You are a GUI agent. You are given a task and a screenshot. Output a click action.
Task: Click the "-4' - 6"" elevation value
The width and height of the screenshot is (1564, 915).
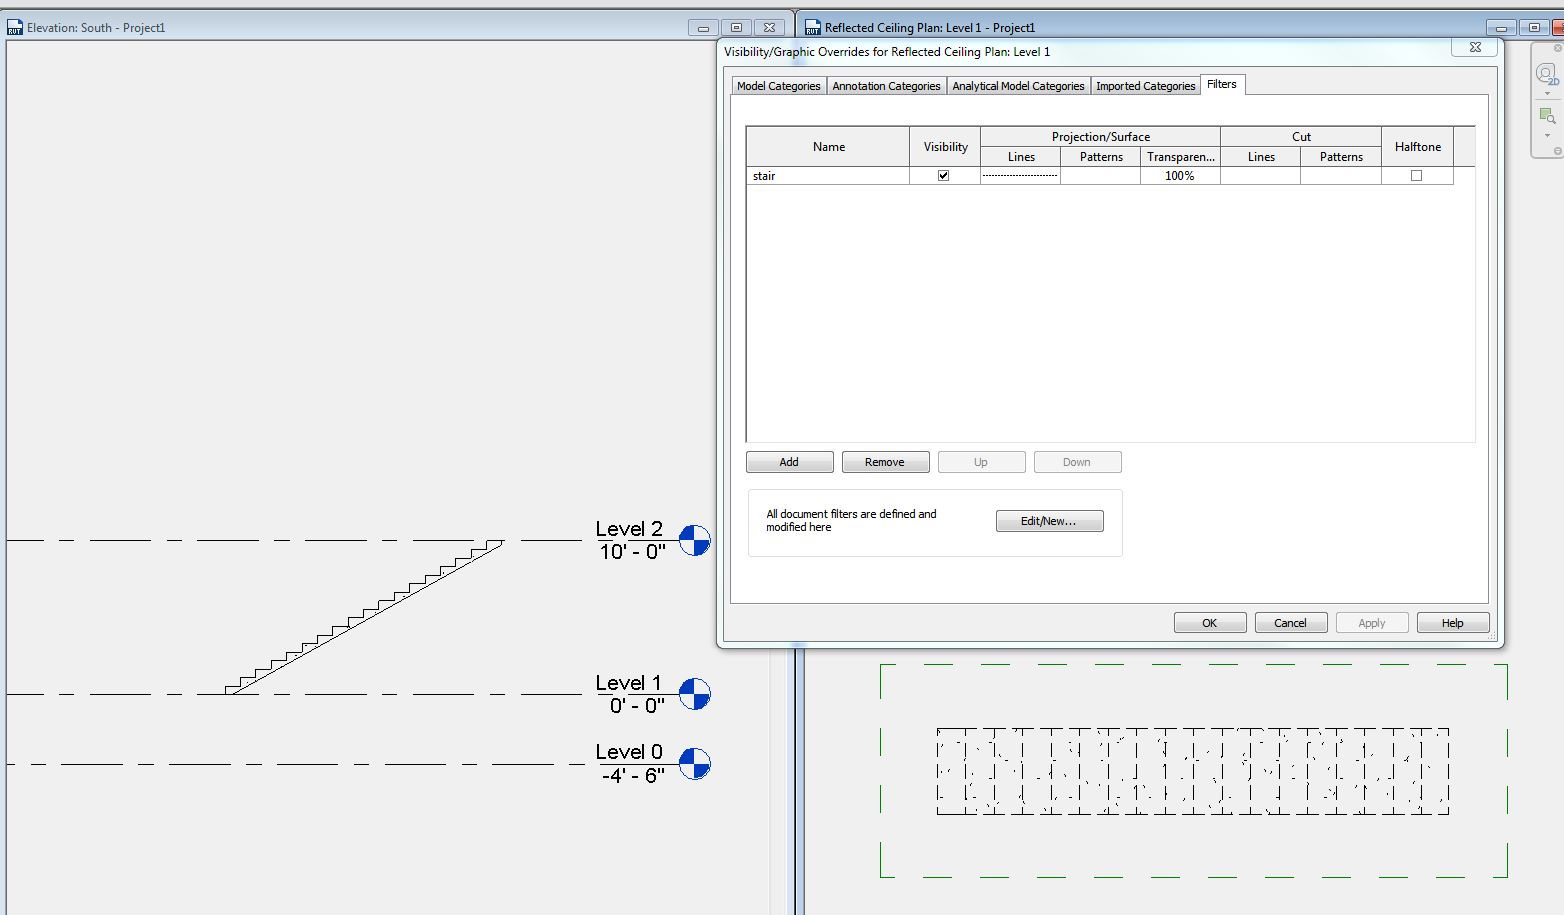[x=633, y=776]
